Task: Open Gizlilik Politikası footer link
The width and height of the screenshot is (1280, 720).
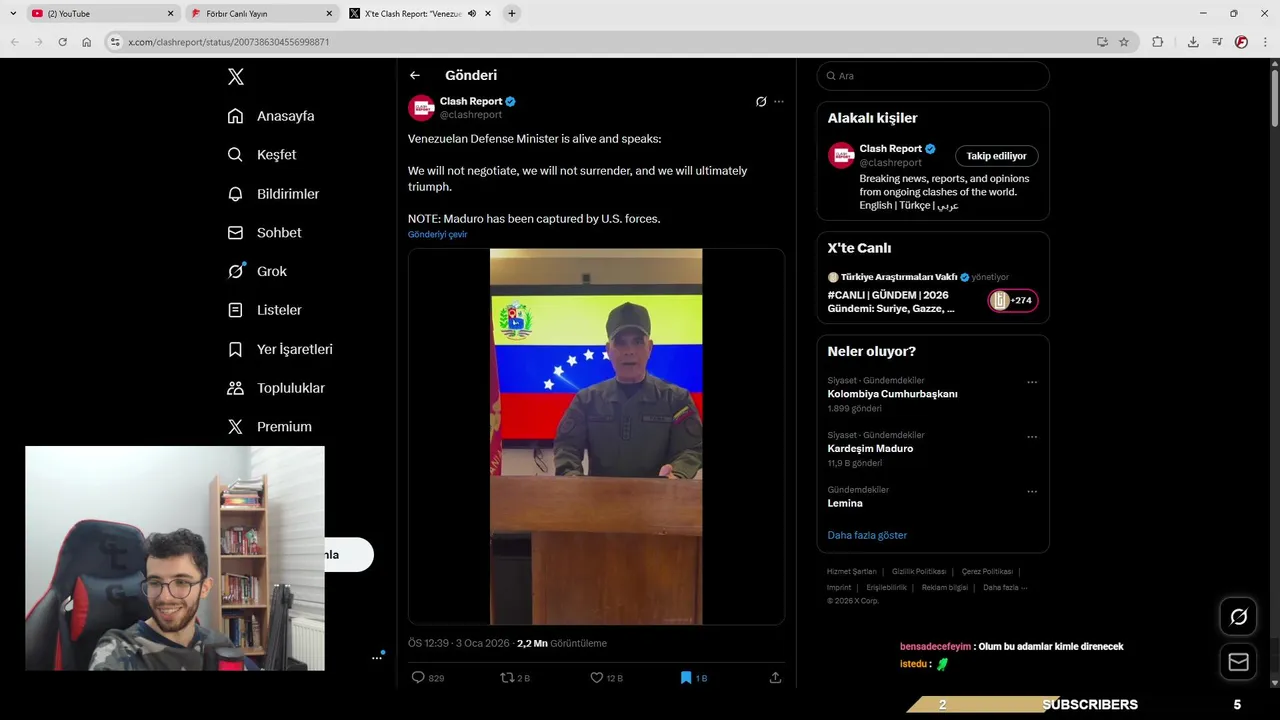Action: point(919,572)
